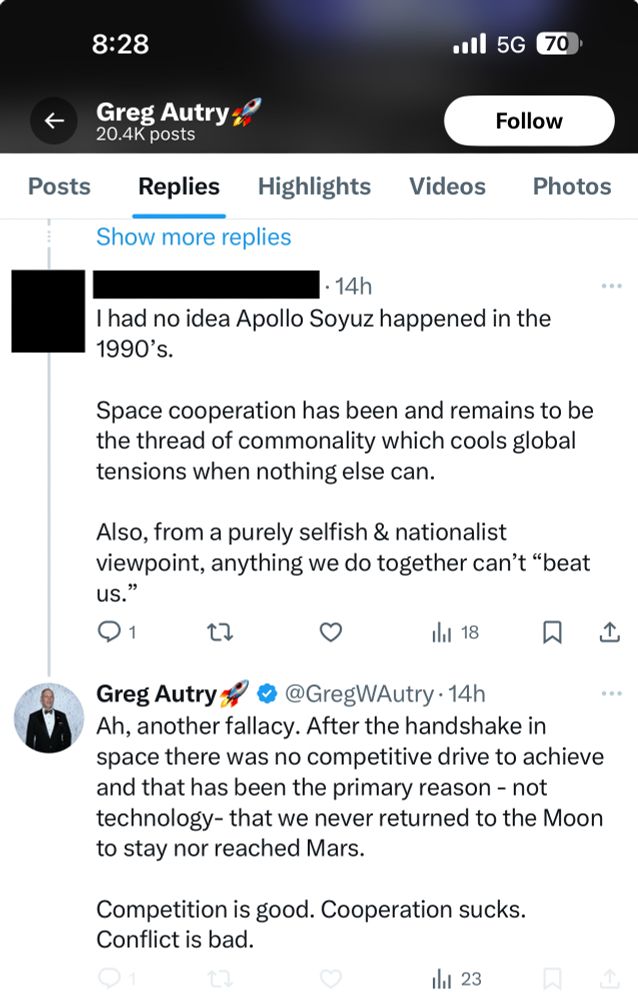Expand Show more replies
This screenshot has width=638, height=1000.
point(193,237)
